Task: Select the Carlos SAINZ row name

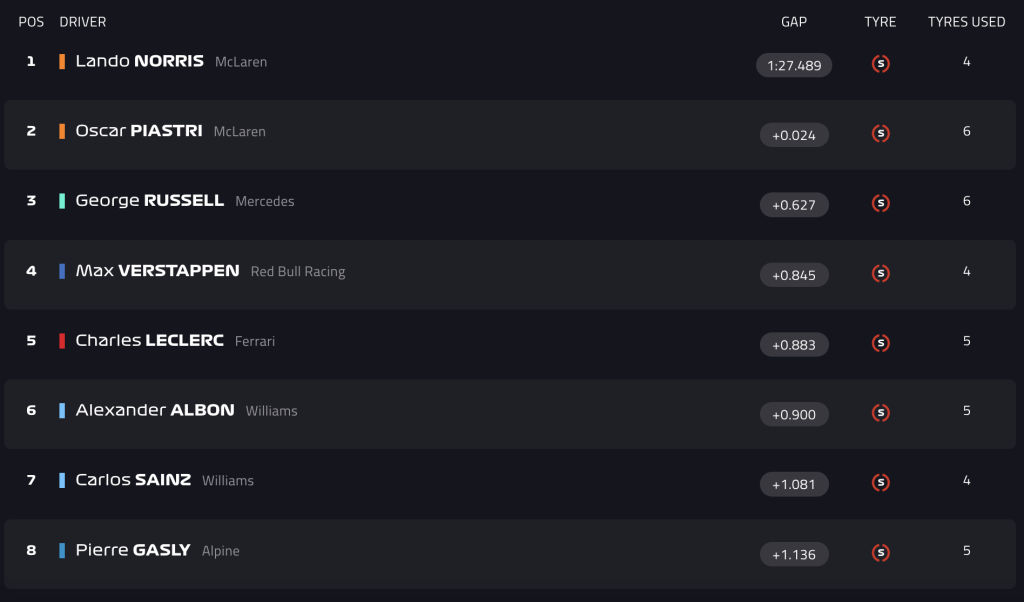Action: pos(133,480)
